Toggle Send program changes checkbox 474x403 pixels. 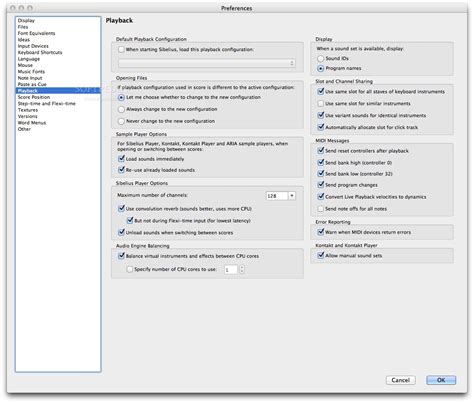click(320, 185)
